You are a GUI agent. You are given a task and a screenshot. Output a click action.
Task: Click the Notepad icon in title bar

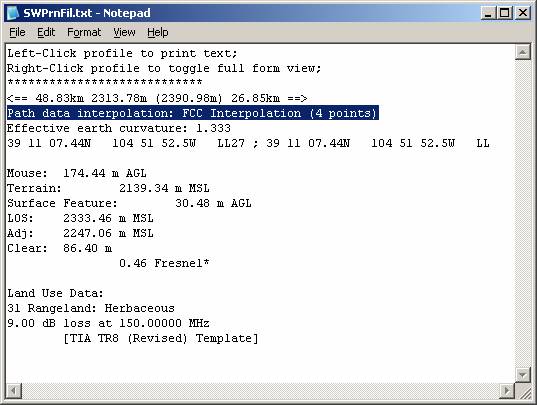tap(13, 13)
